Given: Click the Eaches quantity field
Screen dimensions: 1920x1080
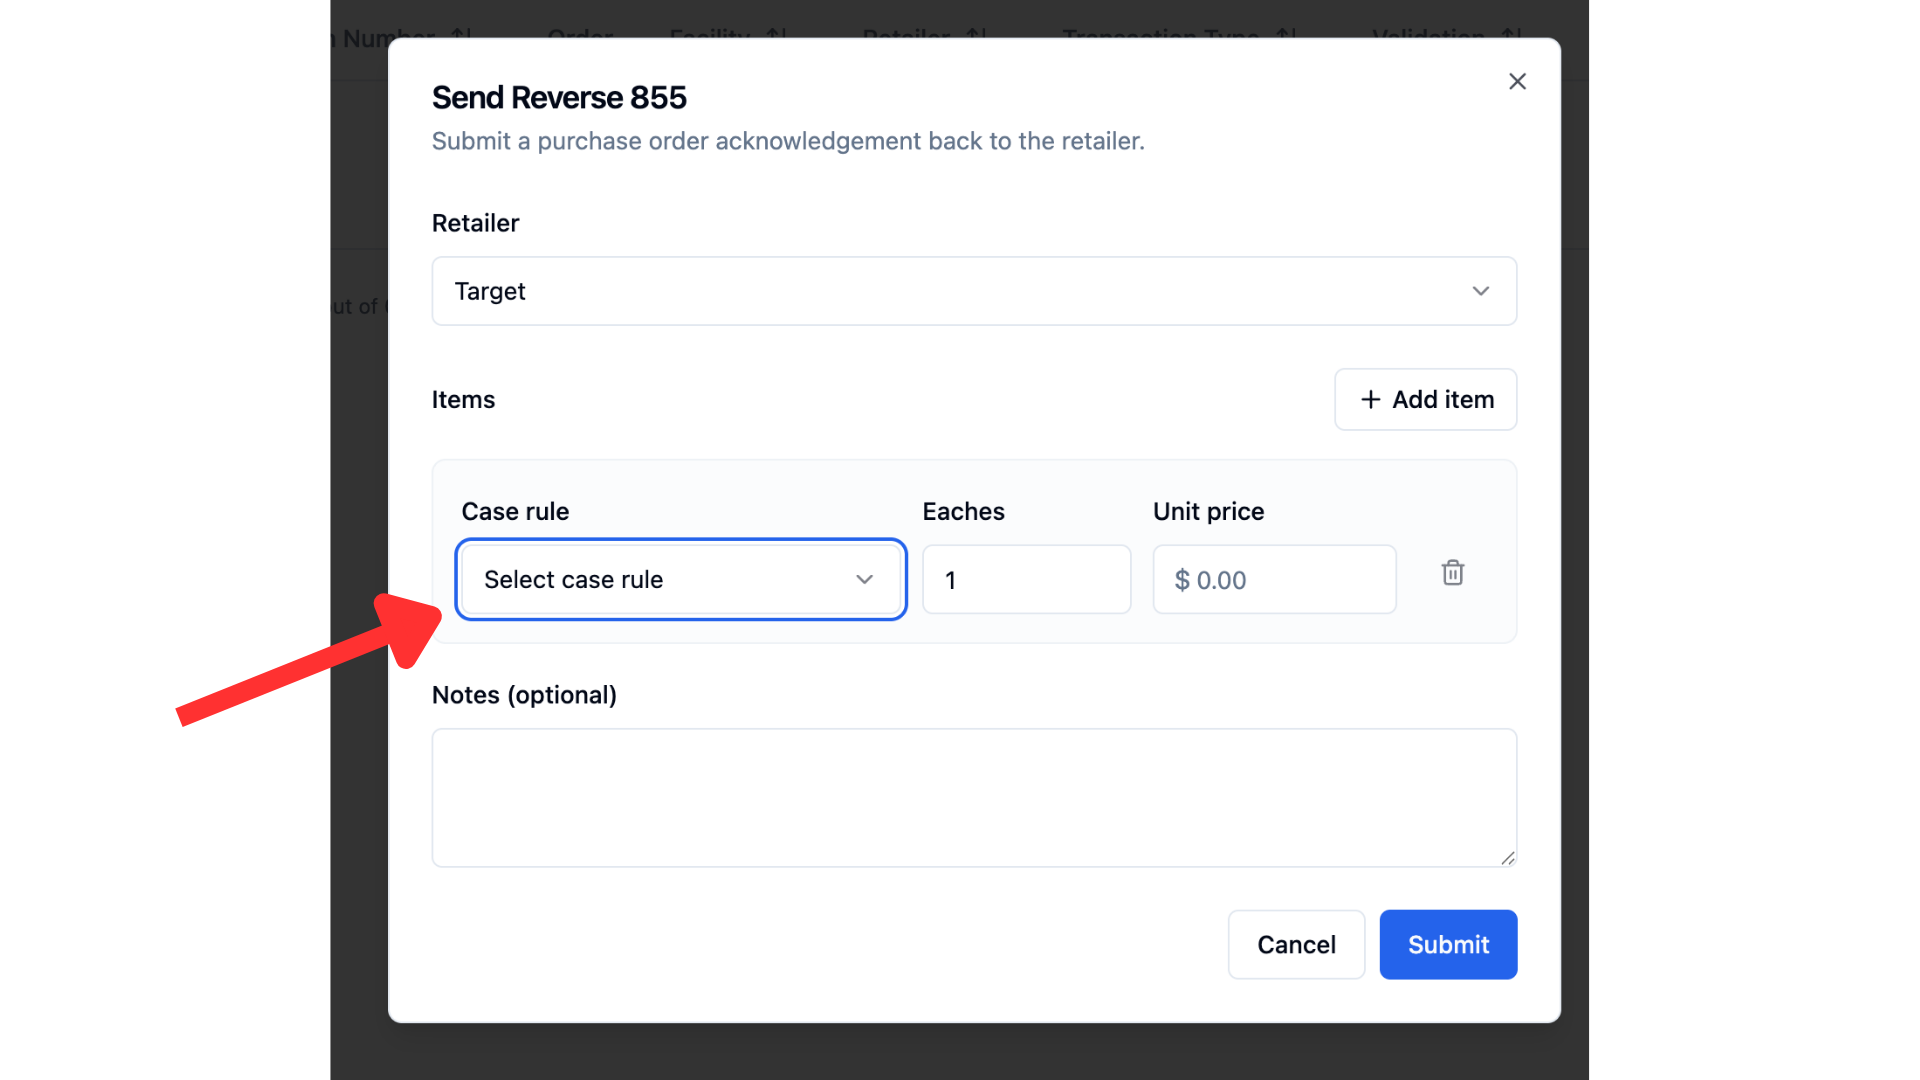Looking at the screenshot, I should click(1026, 579).
